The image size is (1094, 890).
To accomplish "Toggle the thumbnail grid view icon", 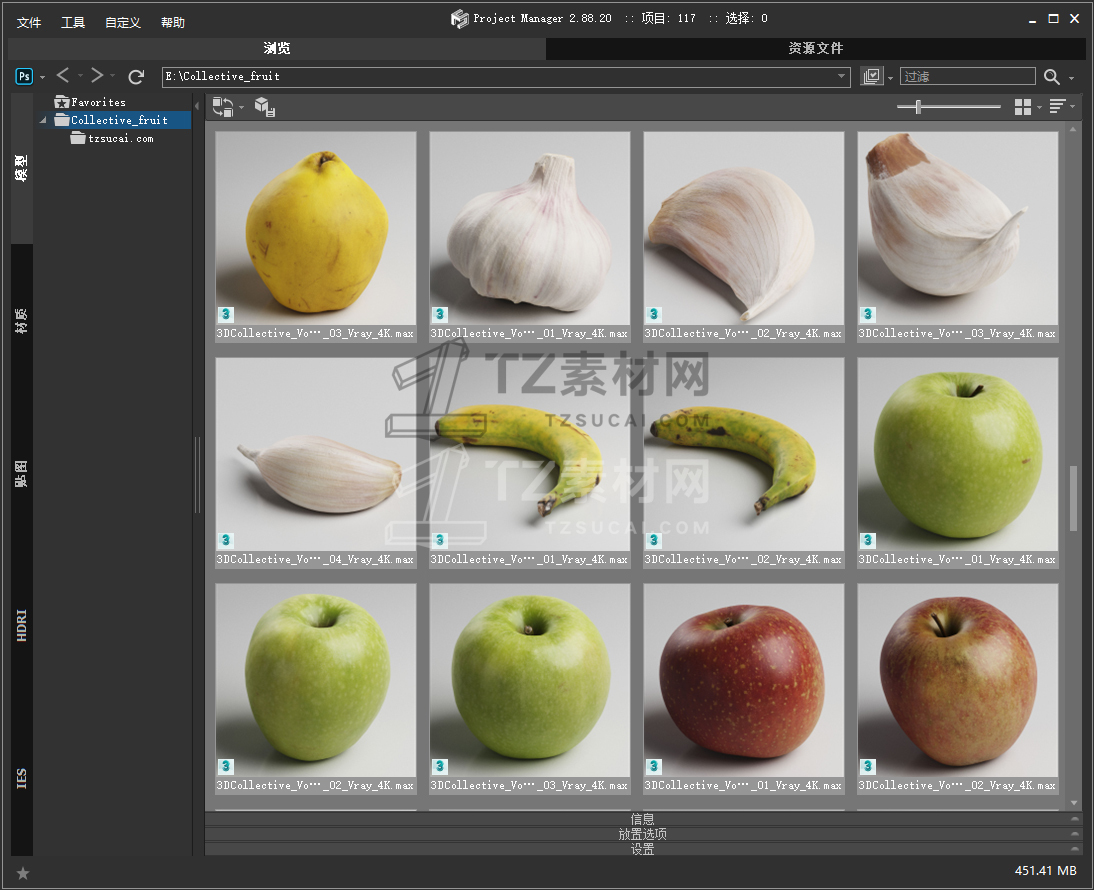I will 1022,107.
